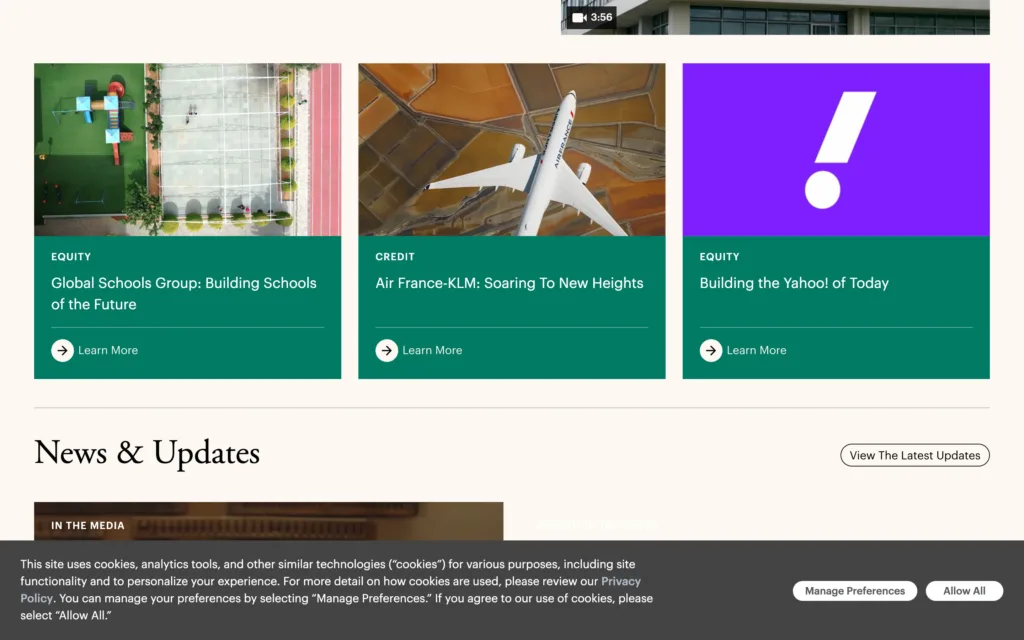Click View The Latest Updates button
1024x640 pixels.
point(915,455)
